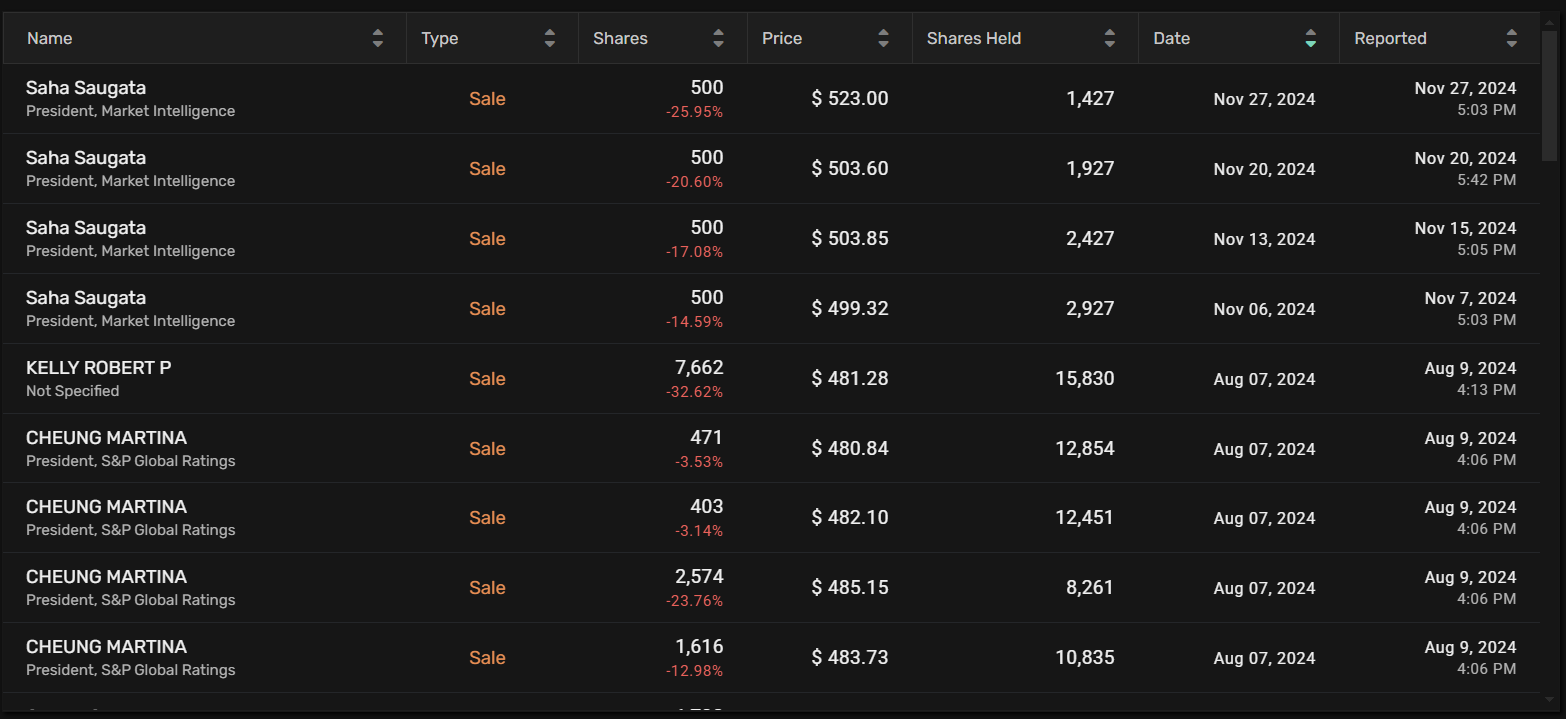This screenshot has height=719, width=1566.
Task: Click price $ 483.73
Action: pyautogui.click(x=850, y=658)
